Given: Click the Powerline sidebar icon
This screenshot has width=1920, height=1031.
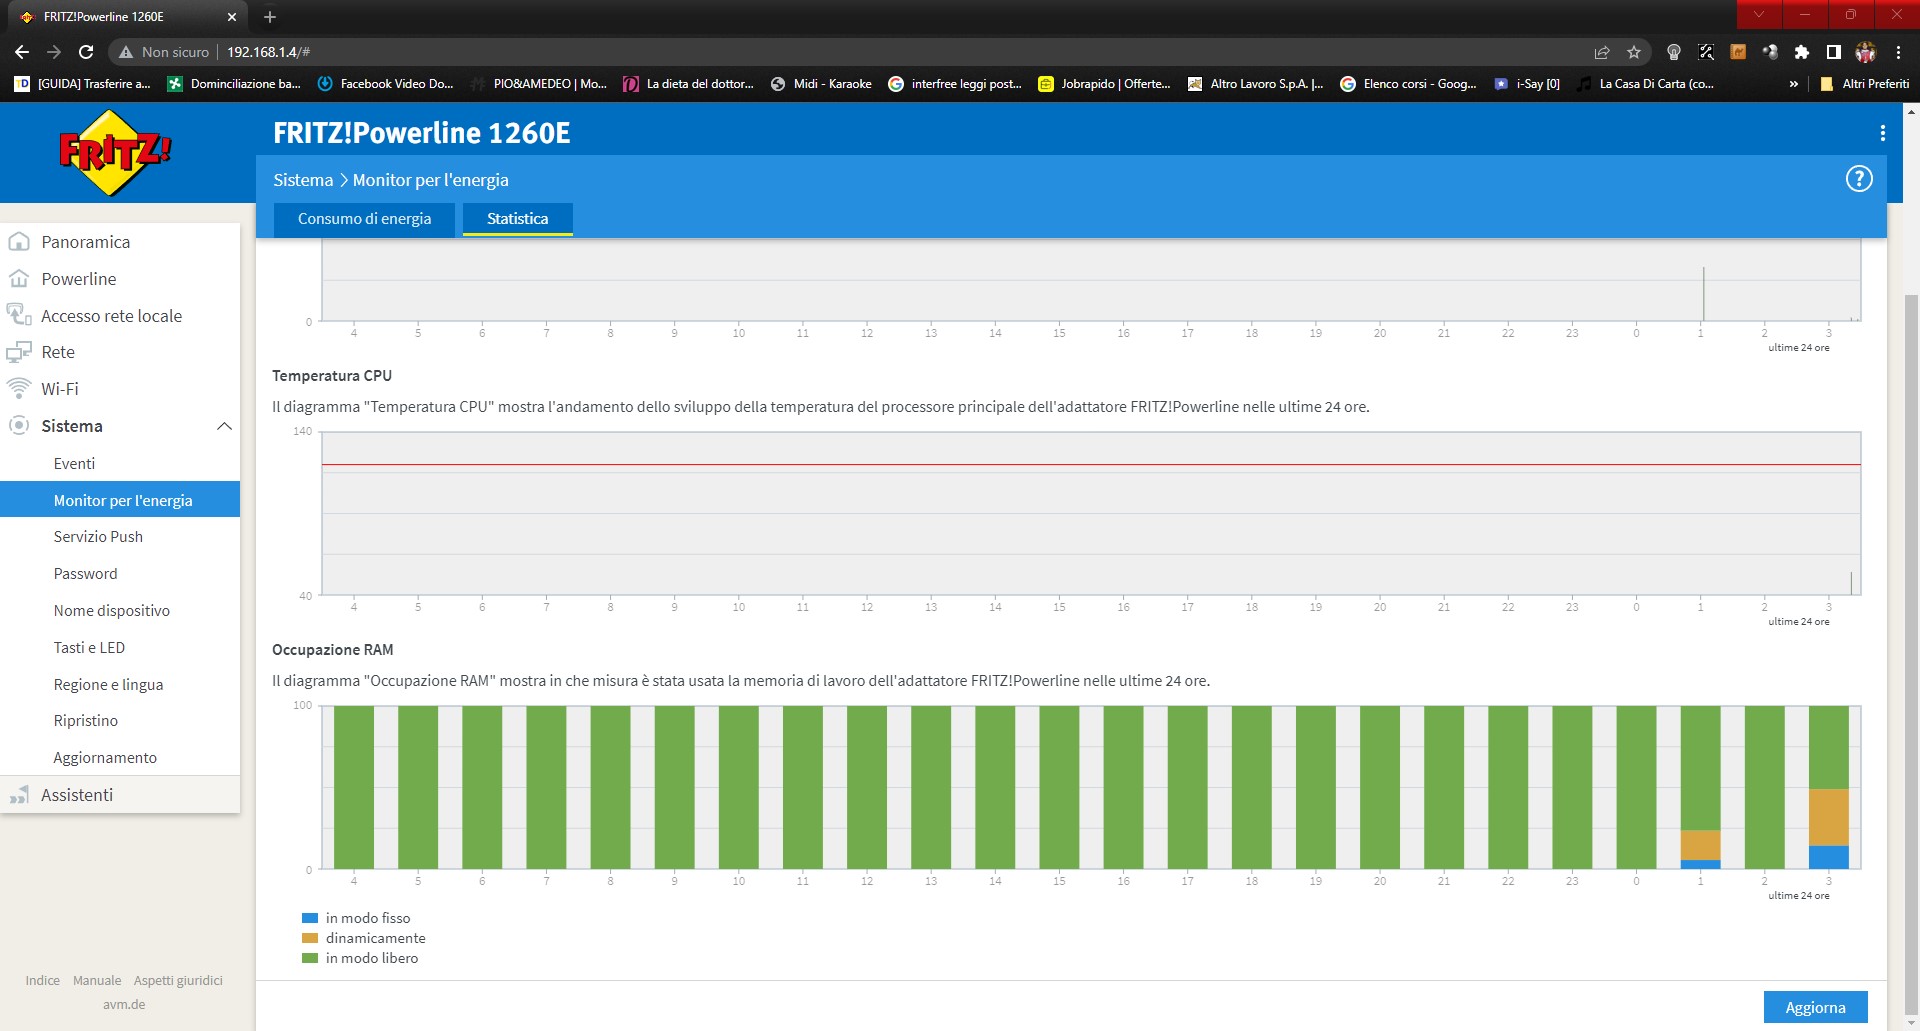Looking at the screenshot, I should click(x=19, y=279).
